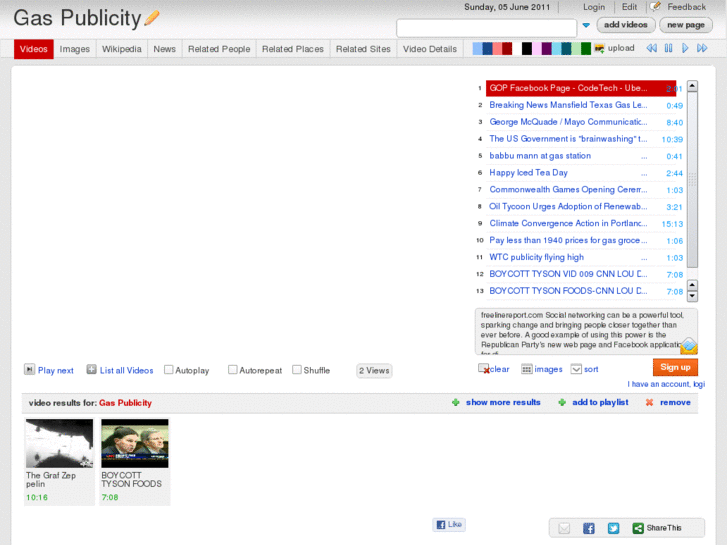
Task: Click show more results link
Action: (x=503, y=403)
